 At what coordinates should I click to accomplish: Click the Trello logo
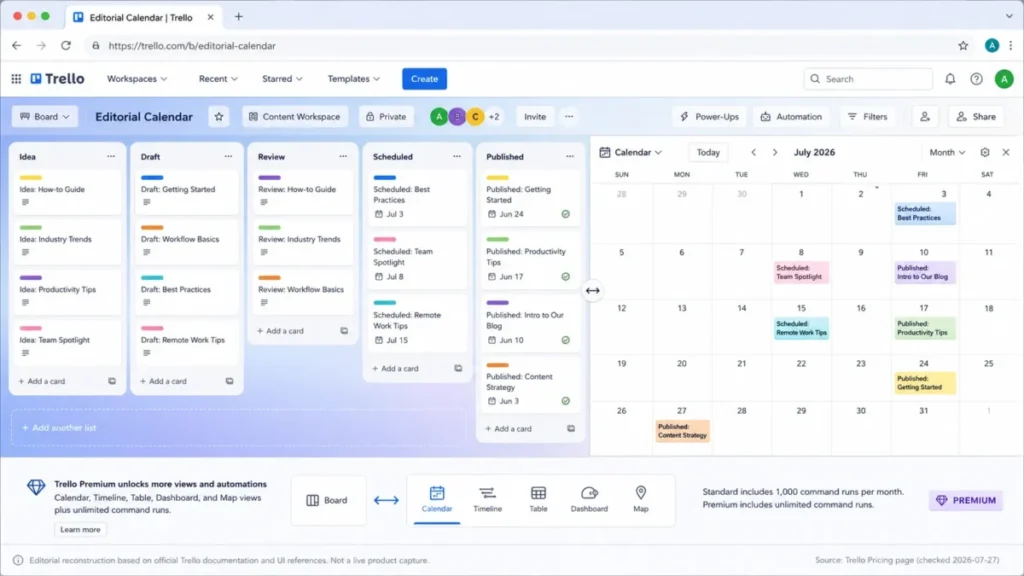57,78
